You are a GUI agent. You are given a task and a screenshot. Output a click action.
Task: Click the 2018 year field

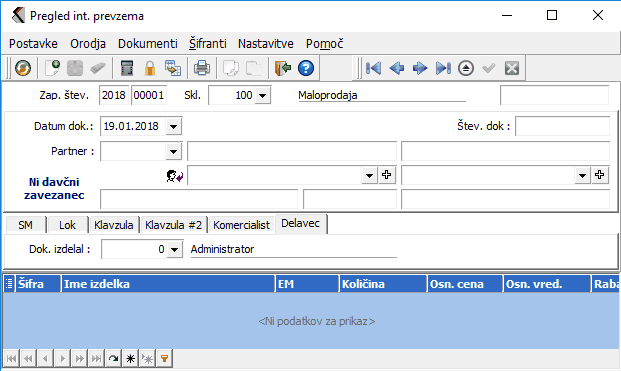coord(114,95)
